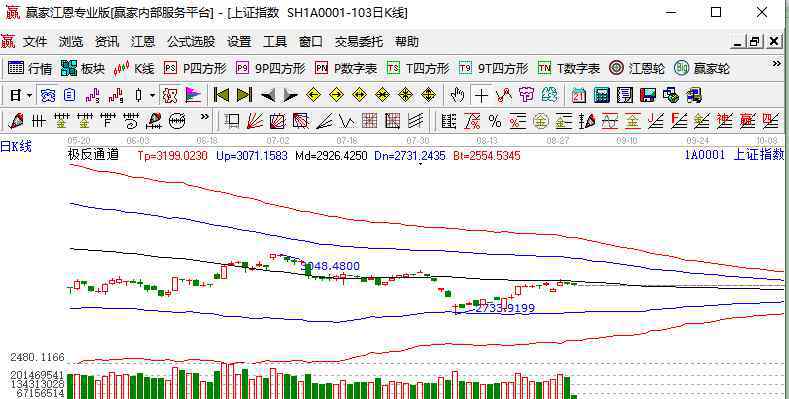Jump to the first bar with the skip-to-start arrow
Screen dimensions: 789x399
pos(221,95)
